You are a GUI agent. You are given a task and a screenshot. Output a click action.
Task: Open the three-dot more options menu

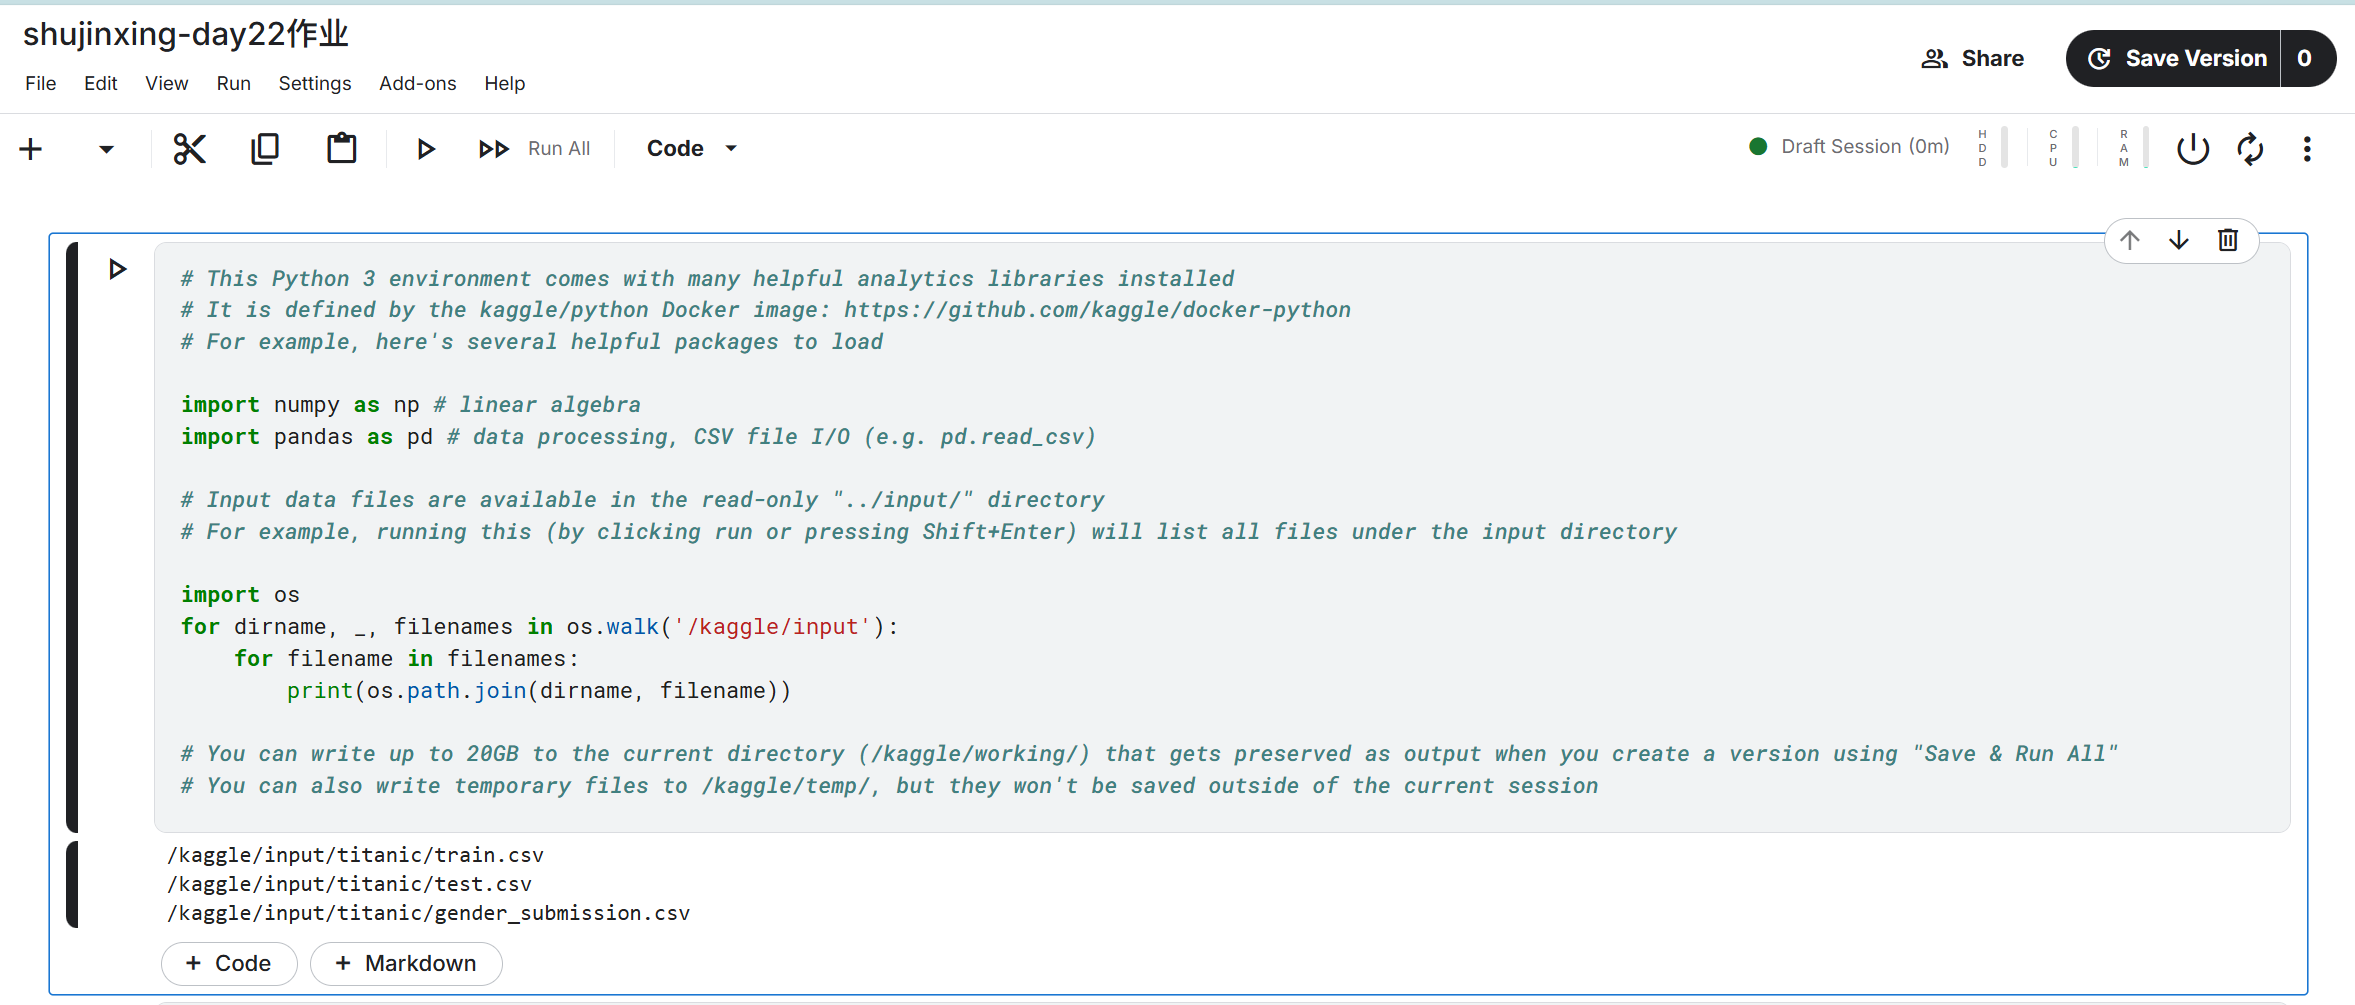pos(2307,149)
